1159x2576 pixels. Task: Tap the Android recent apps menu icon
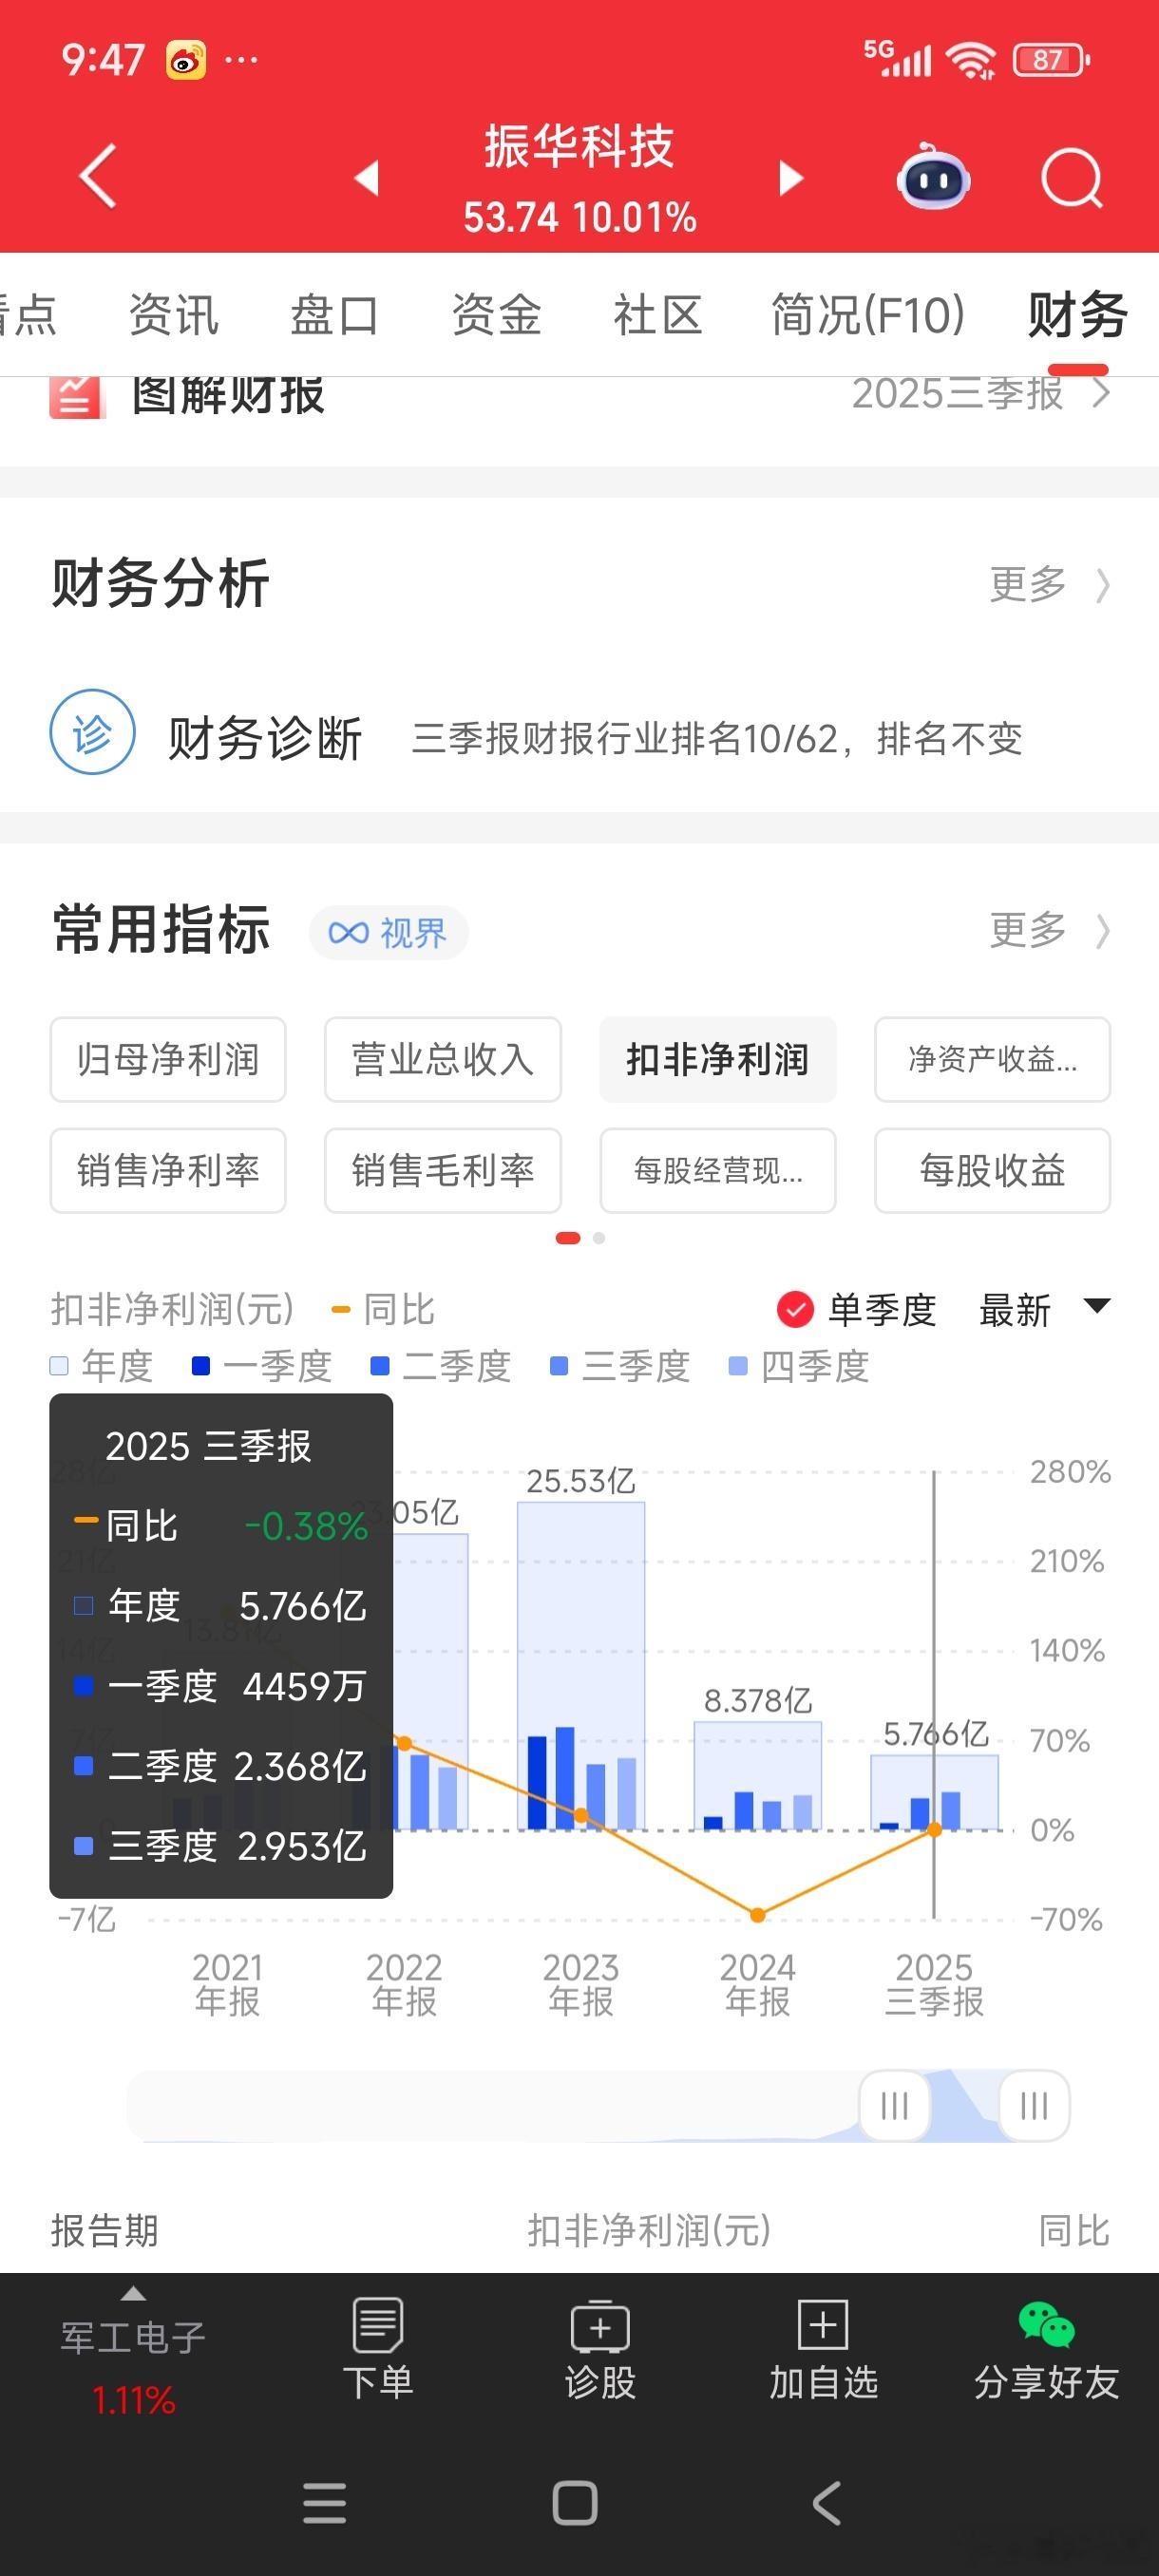click(x=325, y=2503)
